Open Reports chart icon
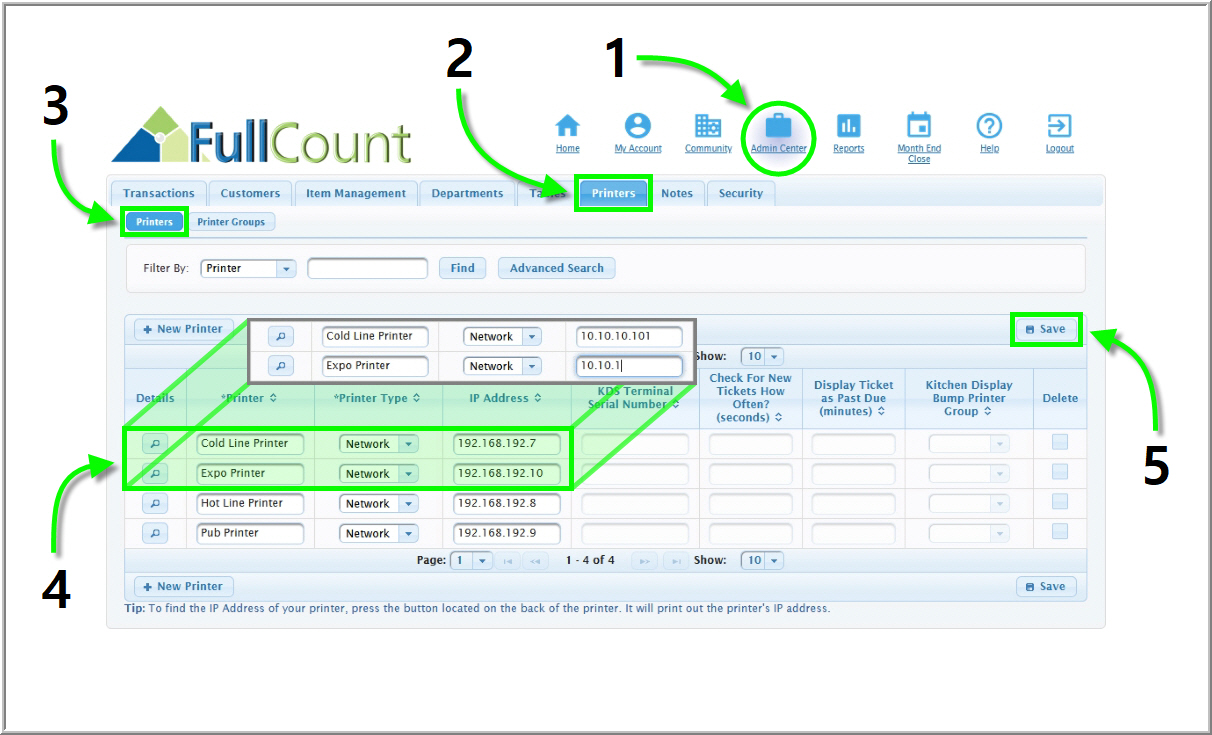The height and width of the screenshot is (735, 1212). pyautogui.click(x=848, y=126)
